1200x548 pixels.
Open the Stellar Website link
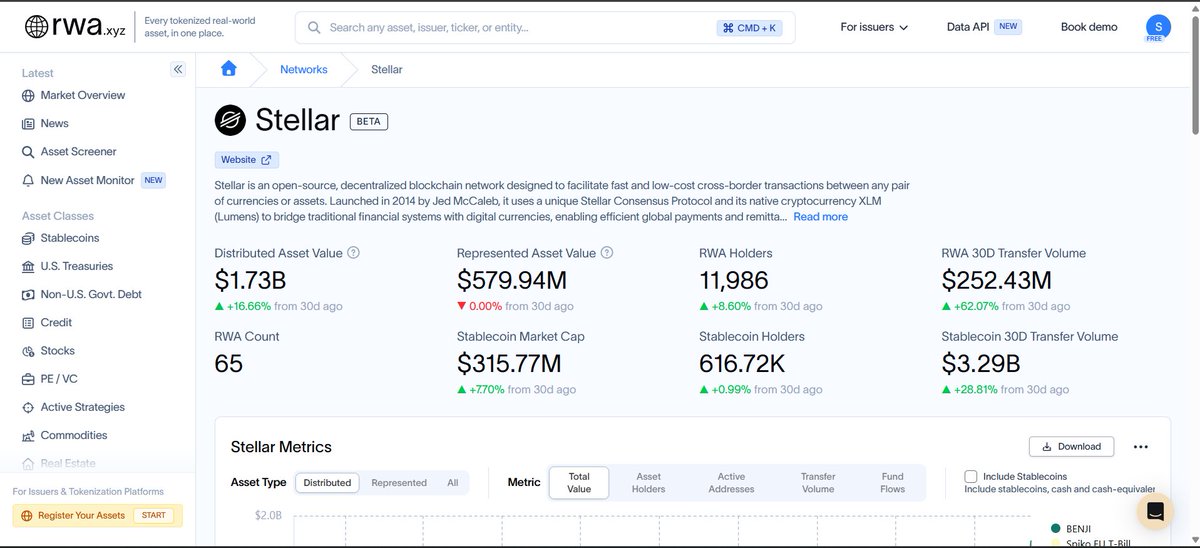pos(247,160)
